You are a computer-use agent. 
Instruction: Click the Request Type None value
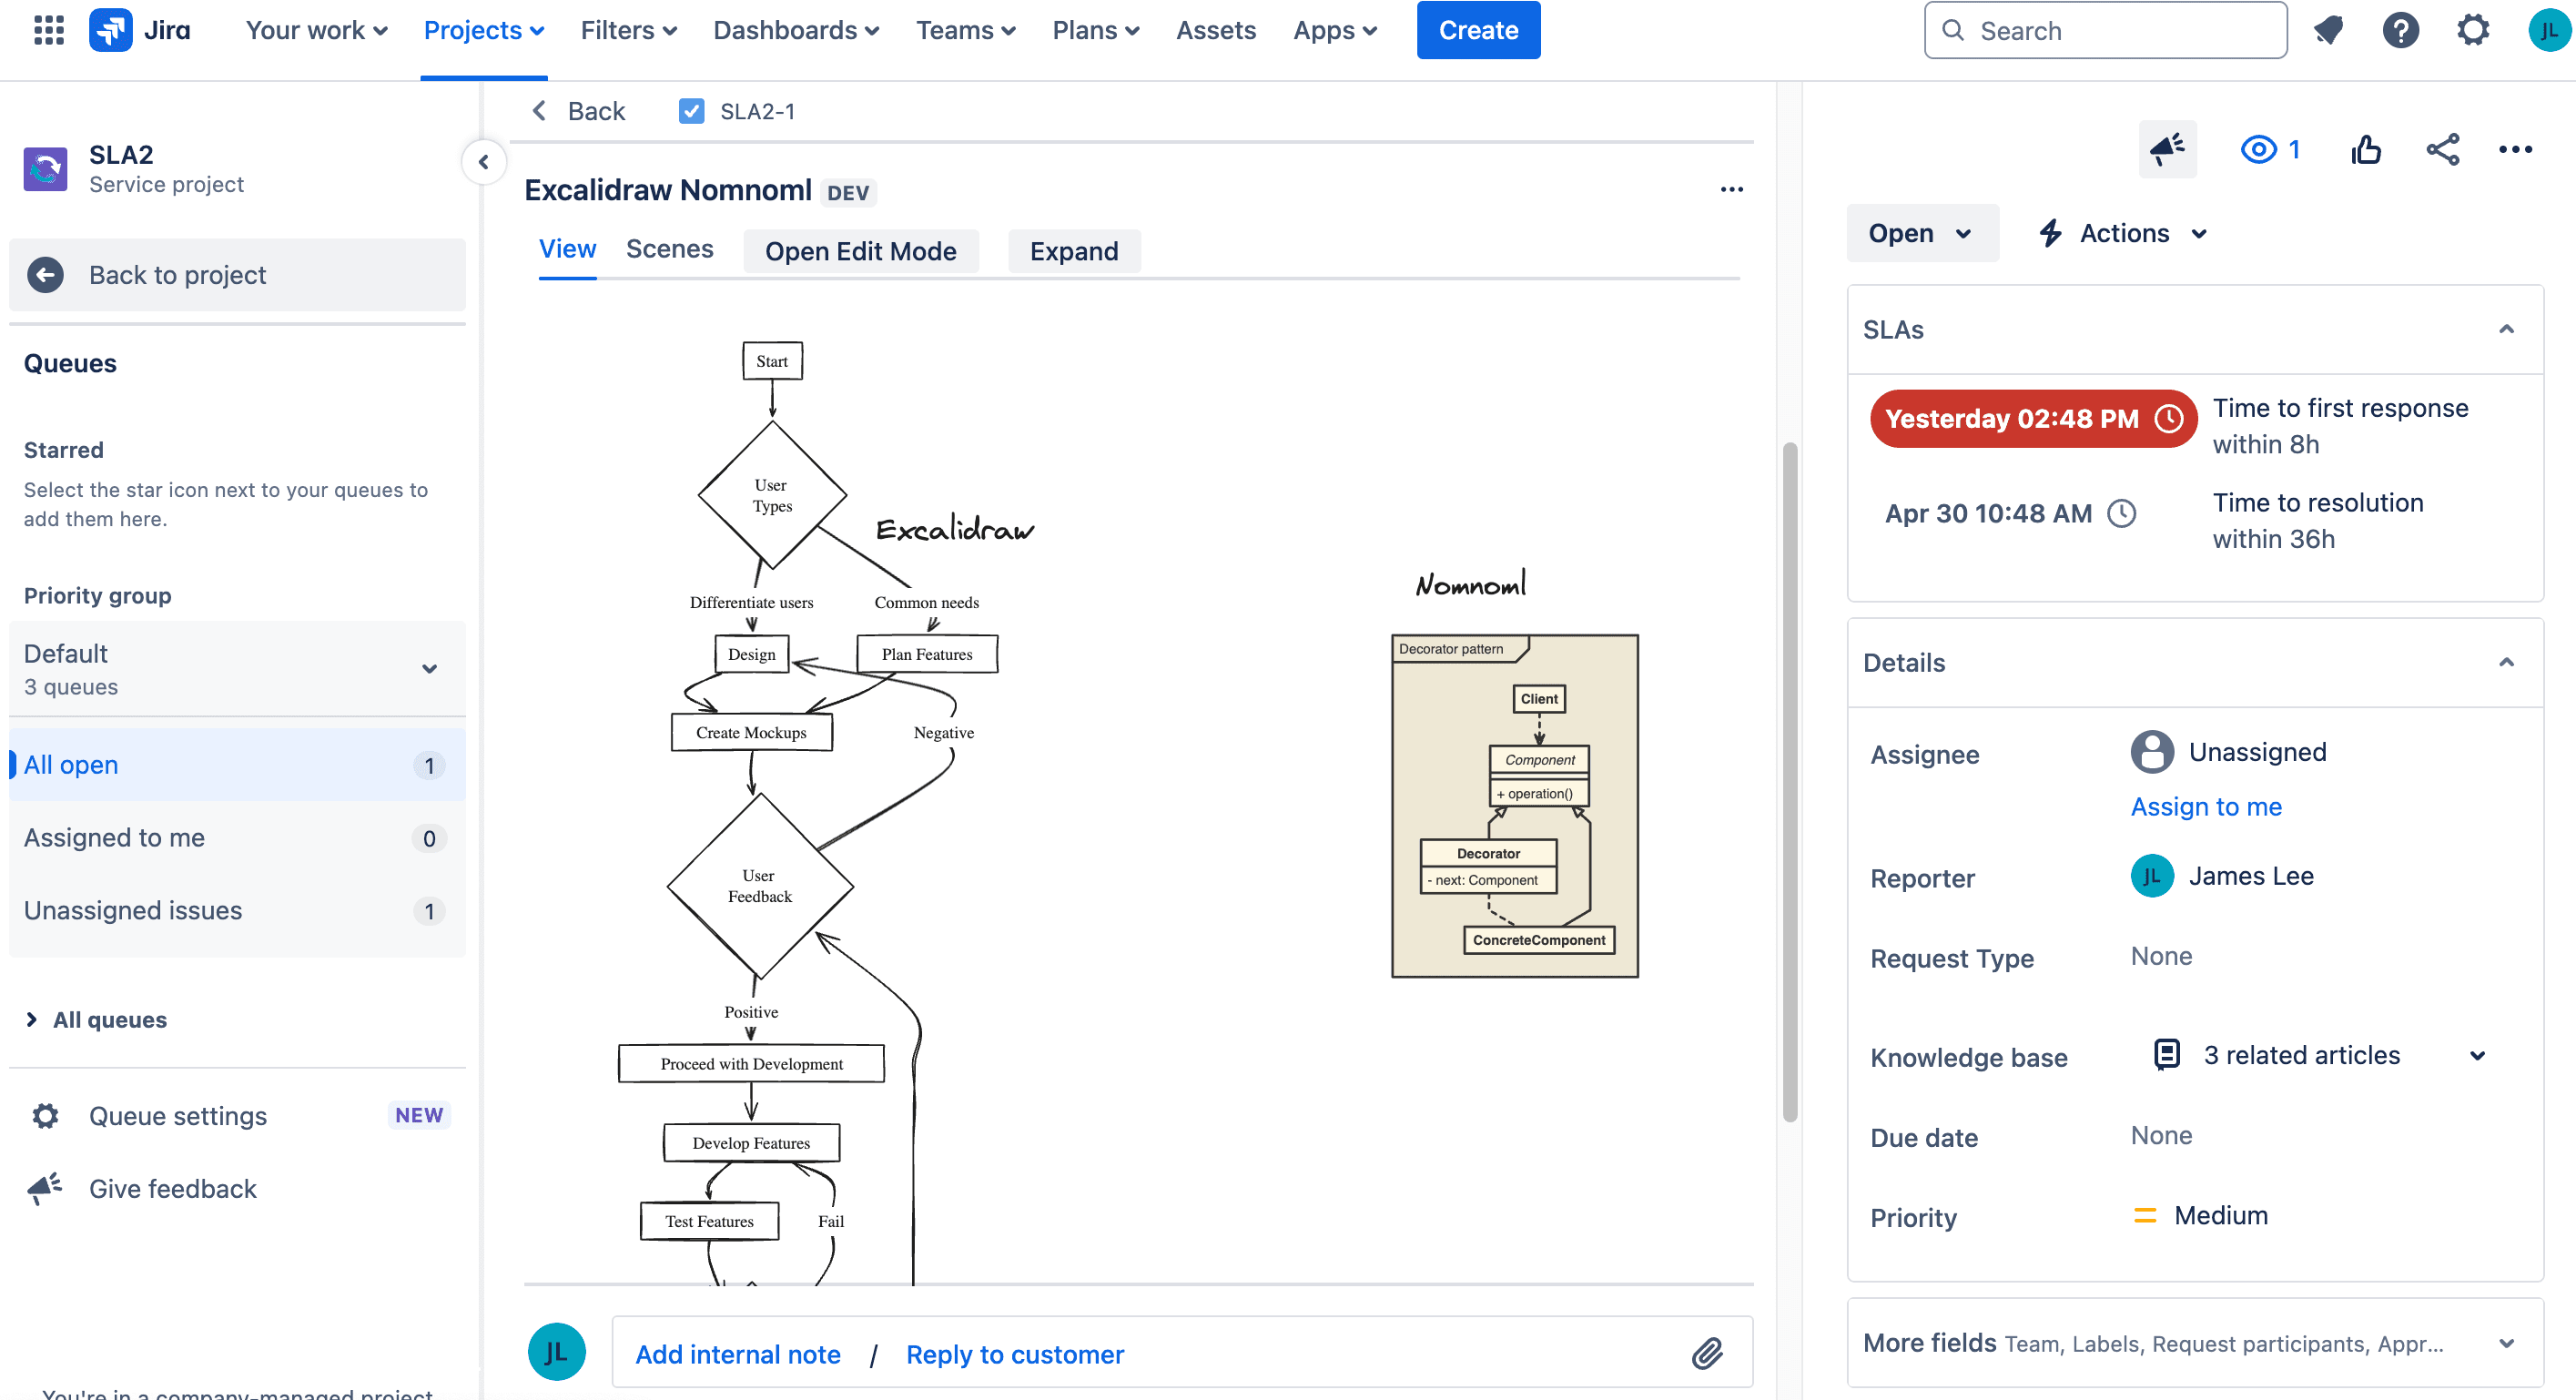pos(2161,956)
